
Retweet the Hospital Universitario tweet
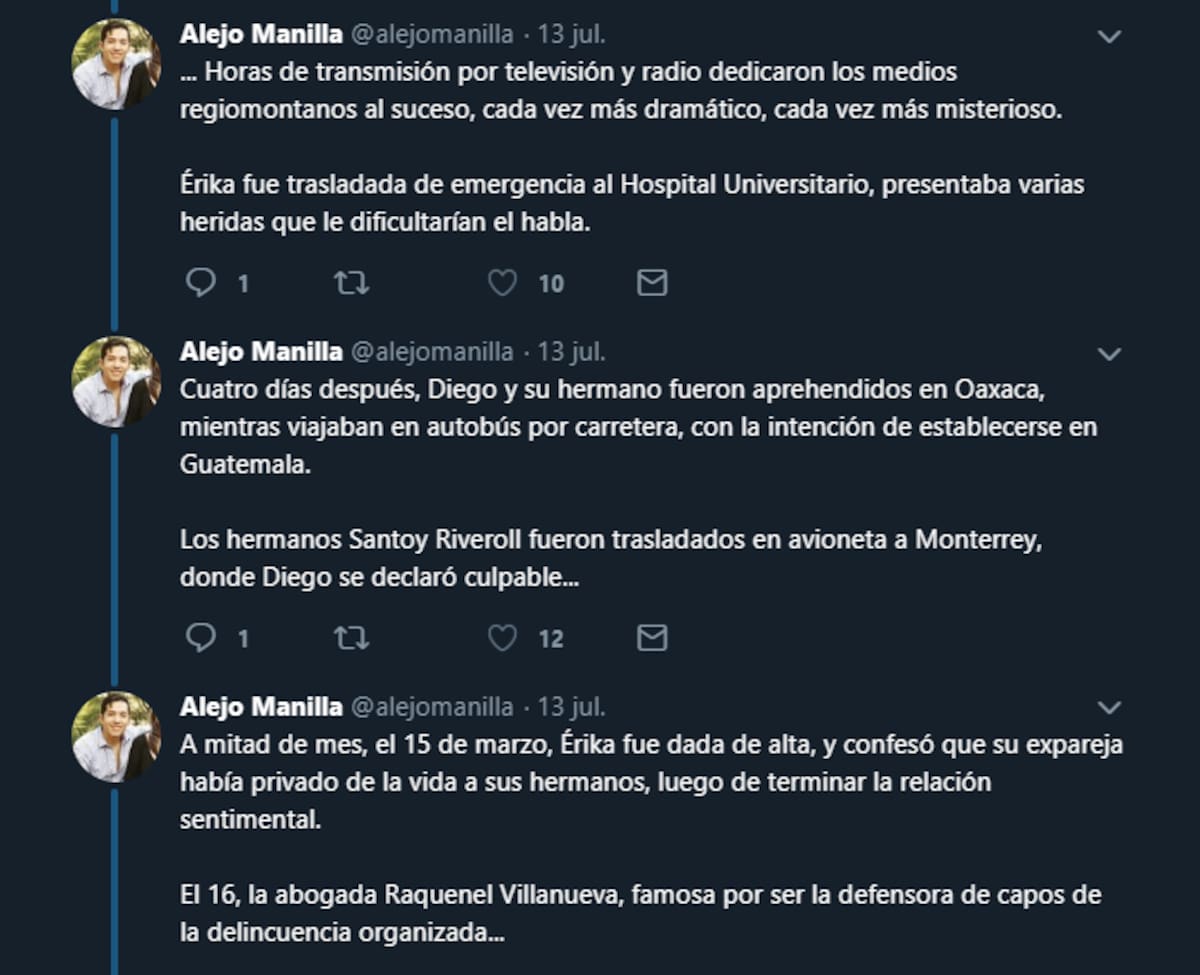click(x=351, y=284)
